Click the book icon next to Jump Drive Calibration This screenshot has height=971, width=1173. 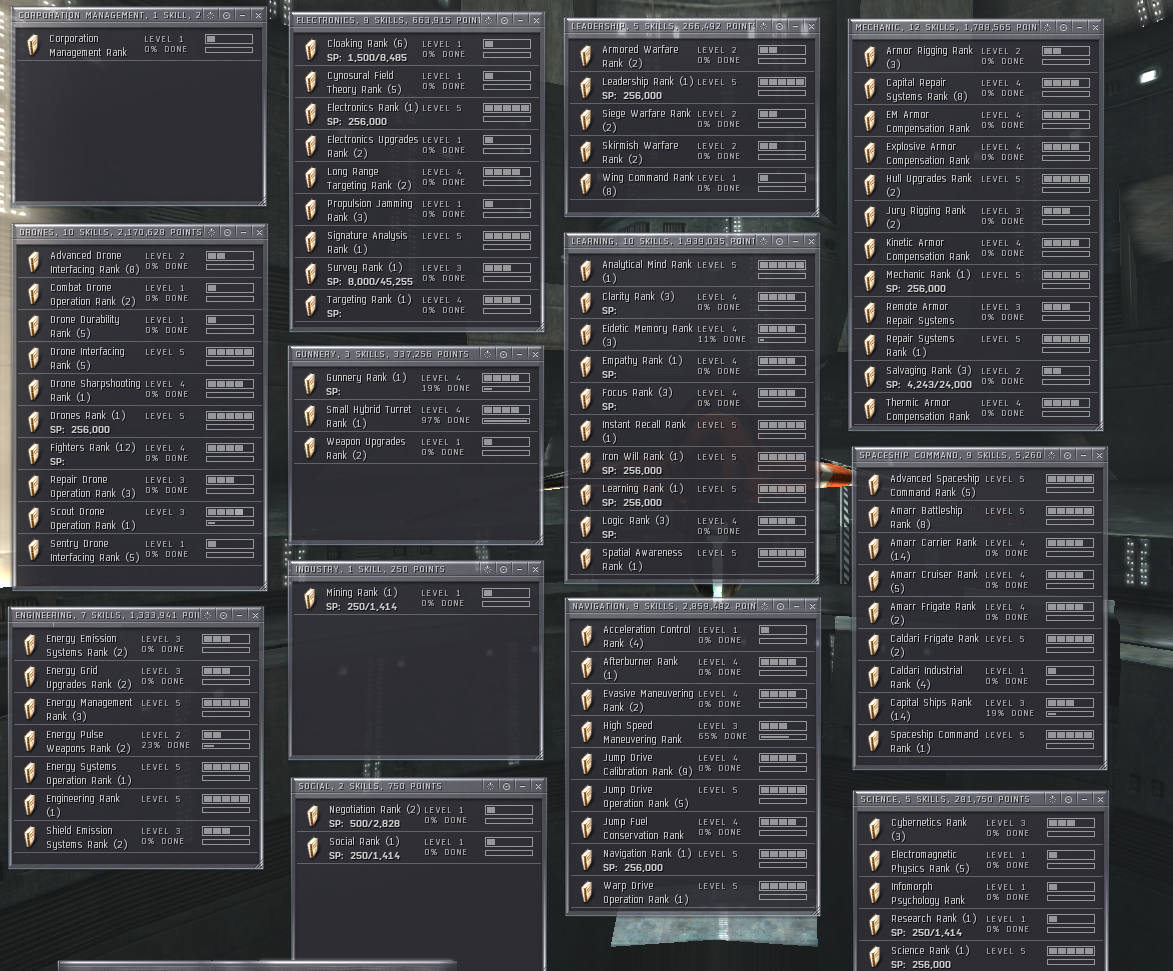pyautogui.click(x=587, y=764)
